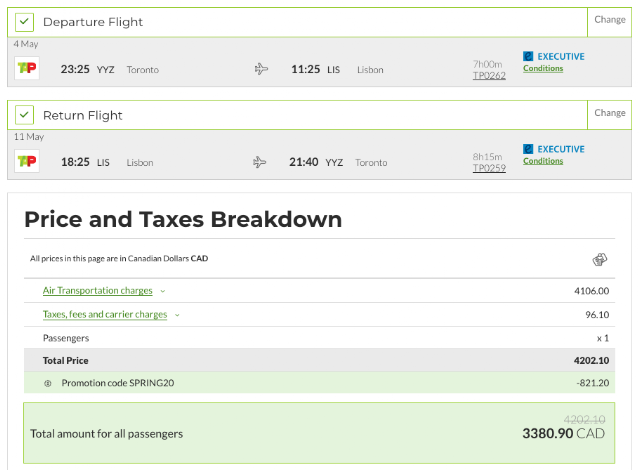This screenshot has height=470, width=640.
Task: Click the TAP airline logo on departure flight
Action: click(27, 68)
